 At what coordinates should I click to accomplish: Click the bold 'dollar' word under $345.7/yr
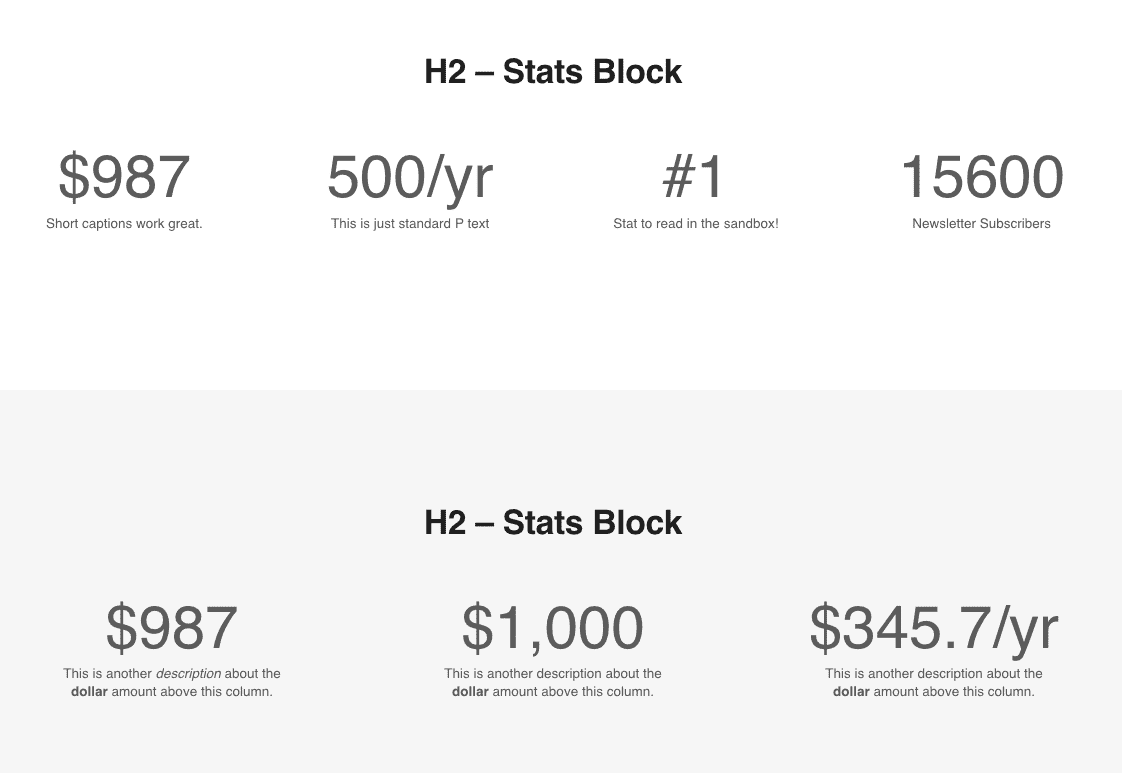(851, 692)
